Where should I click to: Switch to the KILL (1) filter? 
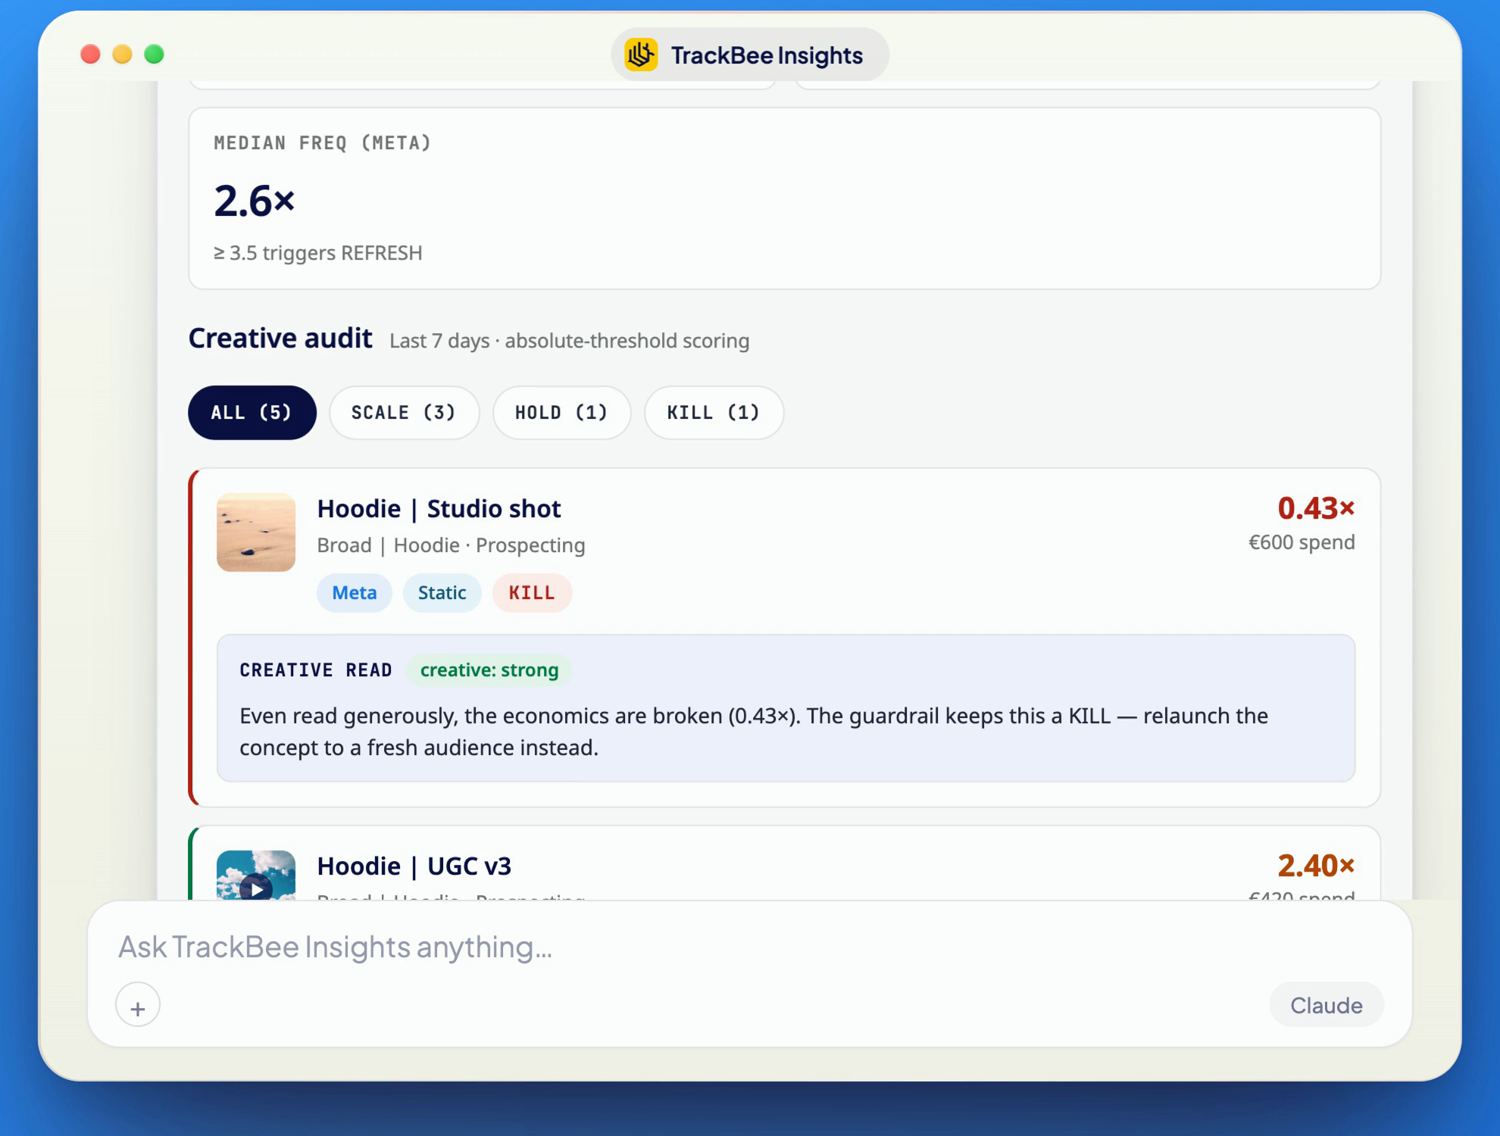(714, 412)
